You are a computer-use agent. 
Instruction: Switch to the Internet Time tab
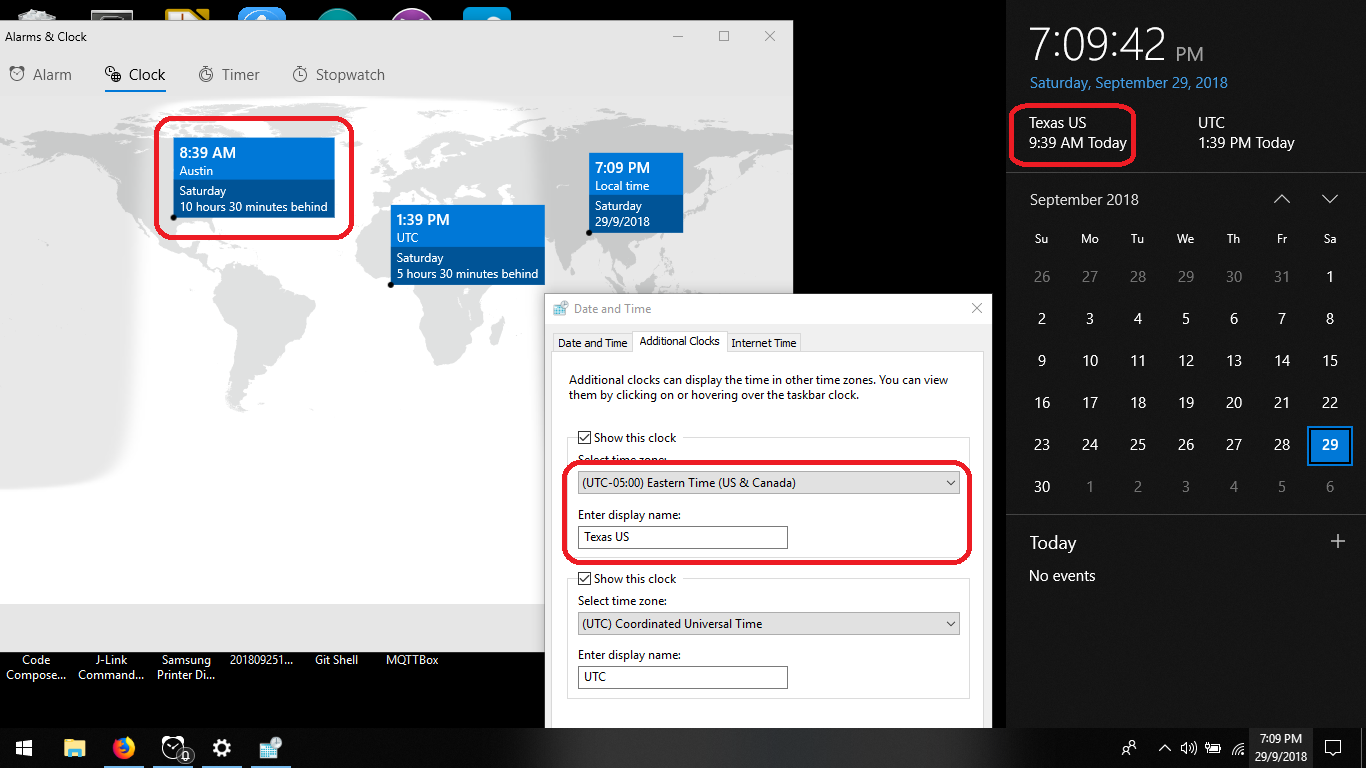click(x=763, y=342)
